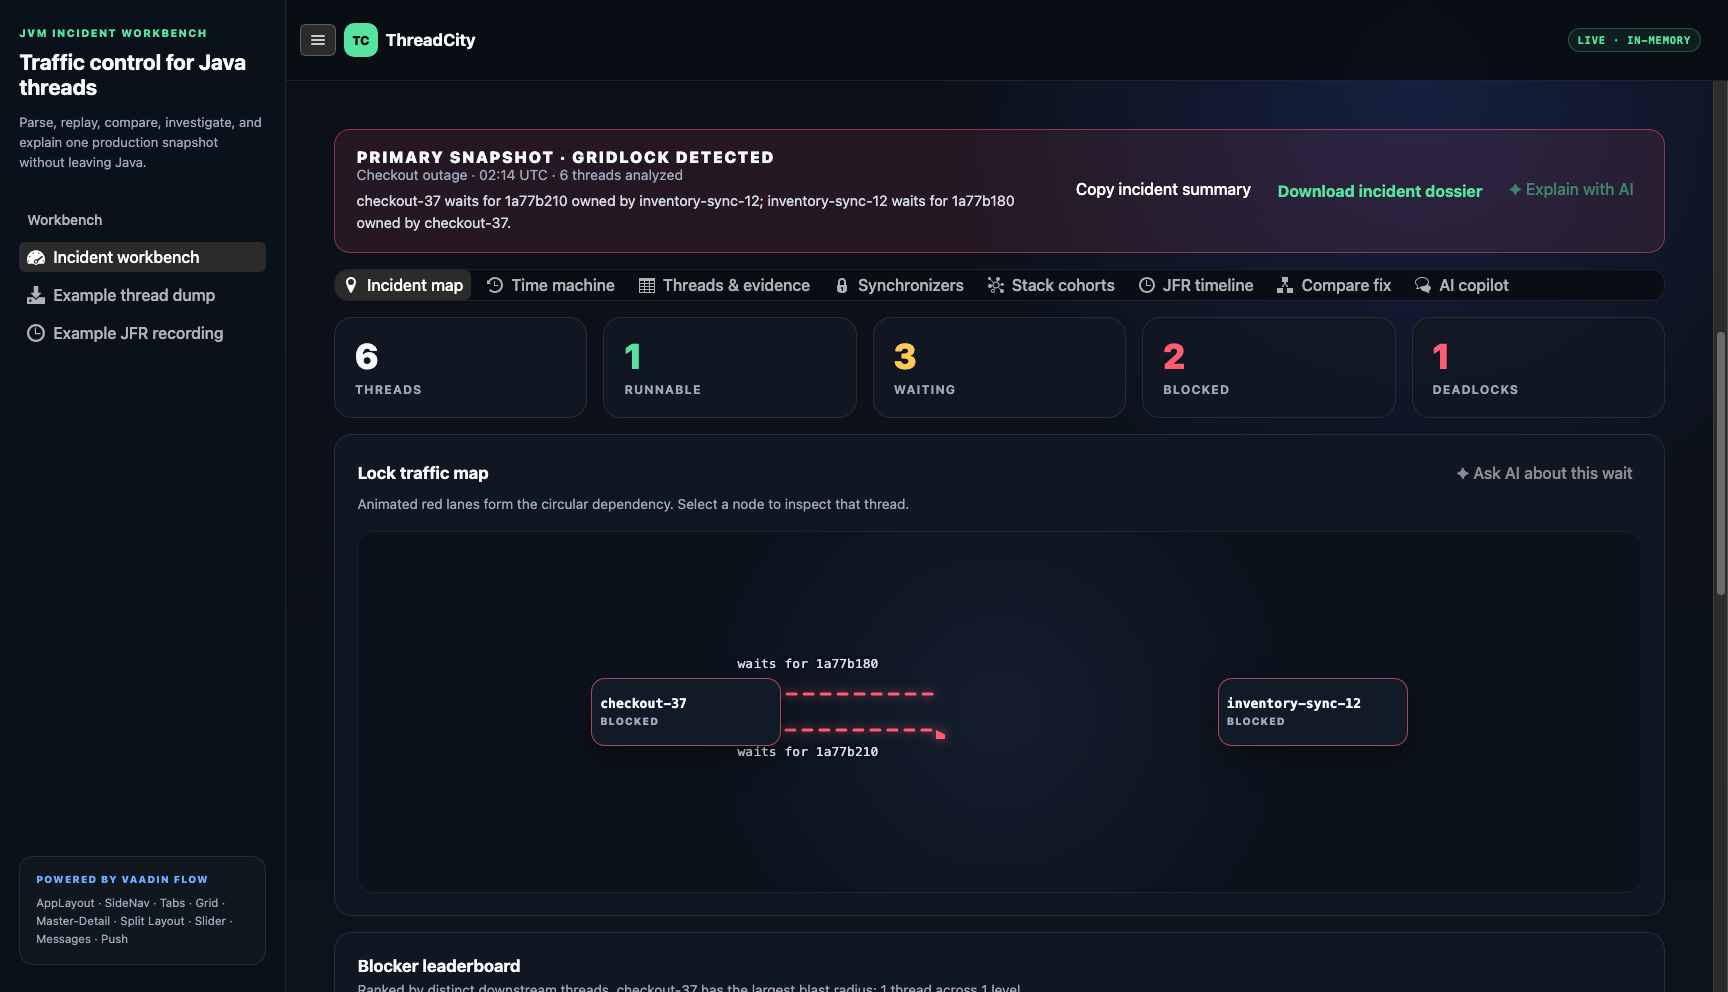Viewport: 1728px width, 992px height.
Task: Click the ThreadCity app title text
Action: click(x=431, y=40)
